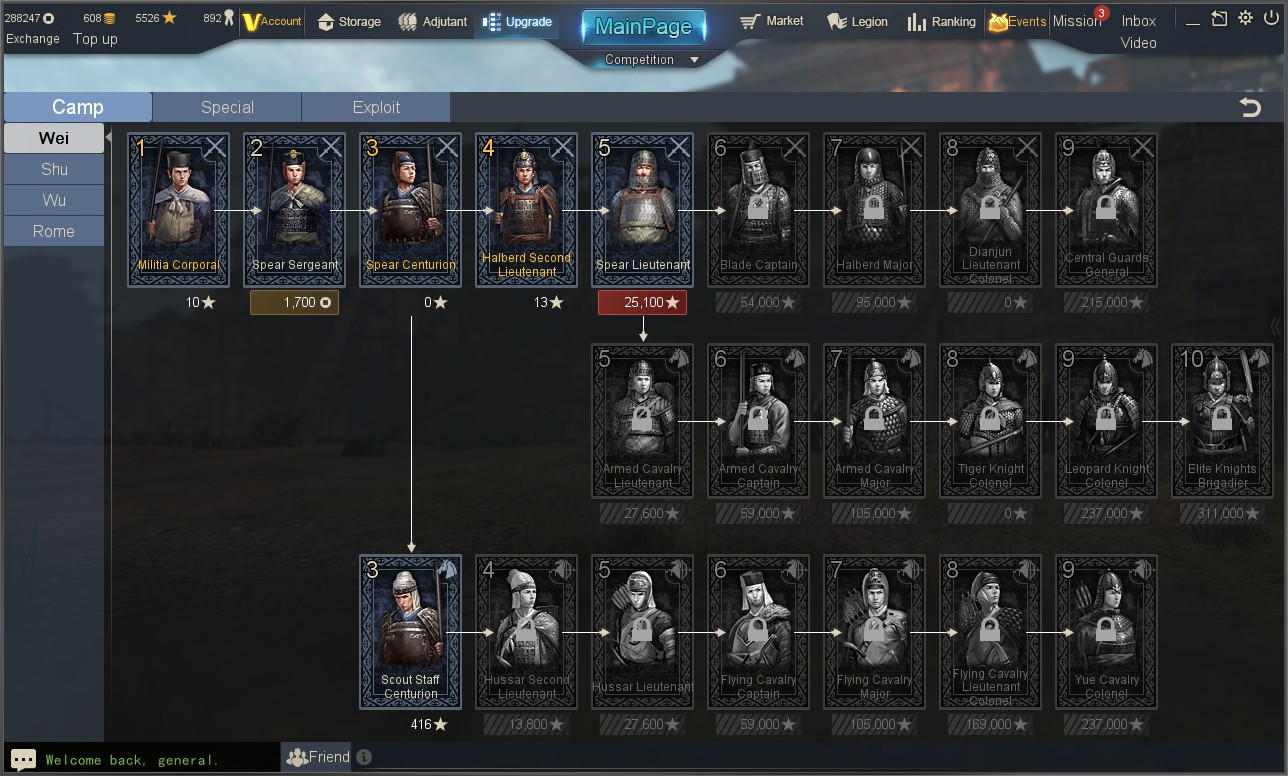Open the Ranking chart icon
Image resolution: width=1288 pixels, height=776 pixels.
pos(916,22)
